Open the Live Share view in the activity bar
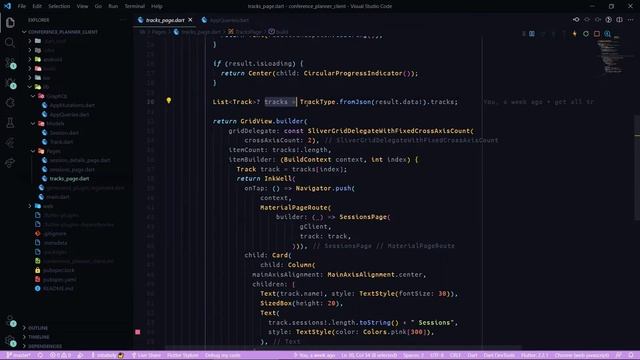This screenshot has height=360, width=640. click(10, 163)
